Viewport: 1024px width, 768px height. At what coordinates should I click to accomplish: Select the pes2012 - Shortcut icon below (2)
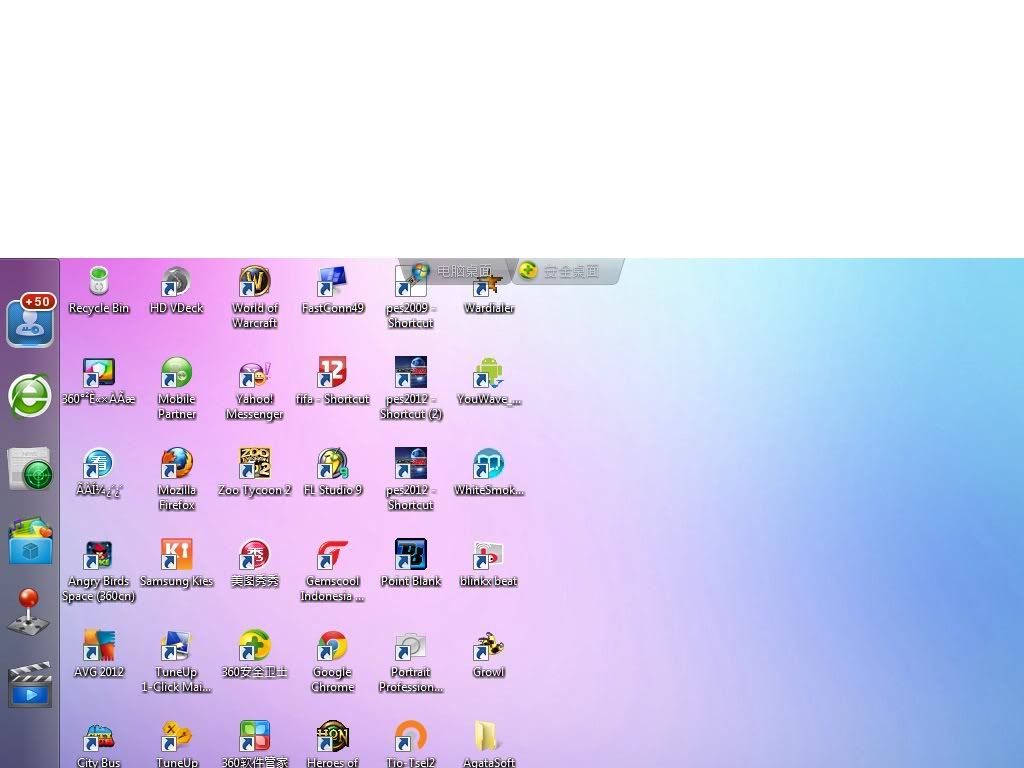point(411,464)
